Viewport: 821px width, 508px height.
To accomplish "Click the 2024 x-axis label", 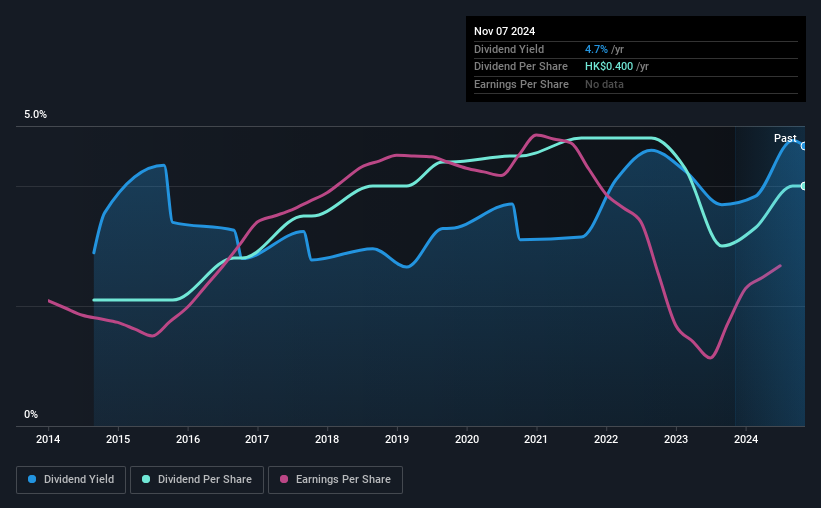I will click(x=746, y=439).
